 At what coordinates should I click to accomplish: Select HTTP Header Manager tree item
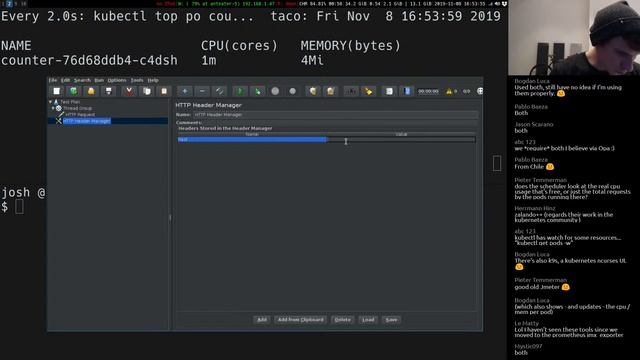tap(87, 121)
